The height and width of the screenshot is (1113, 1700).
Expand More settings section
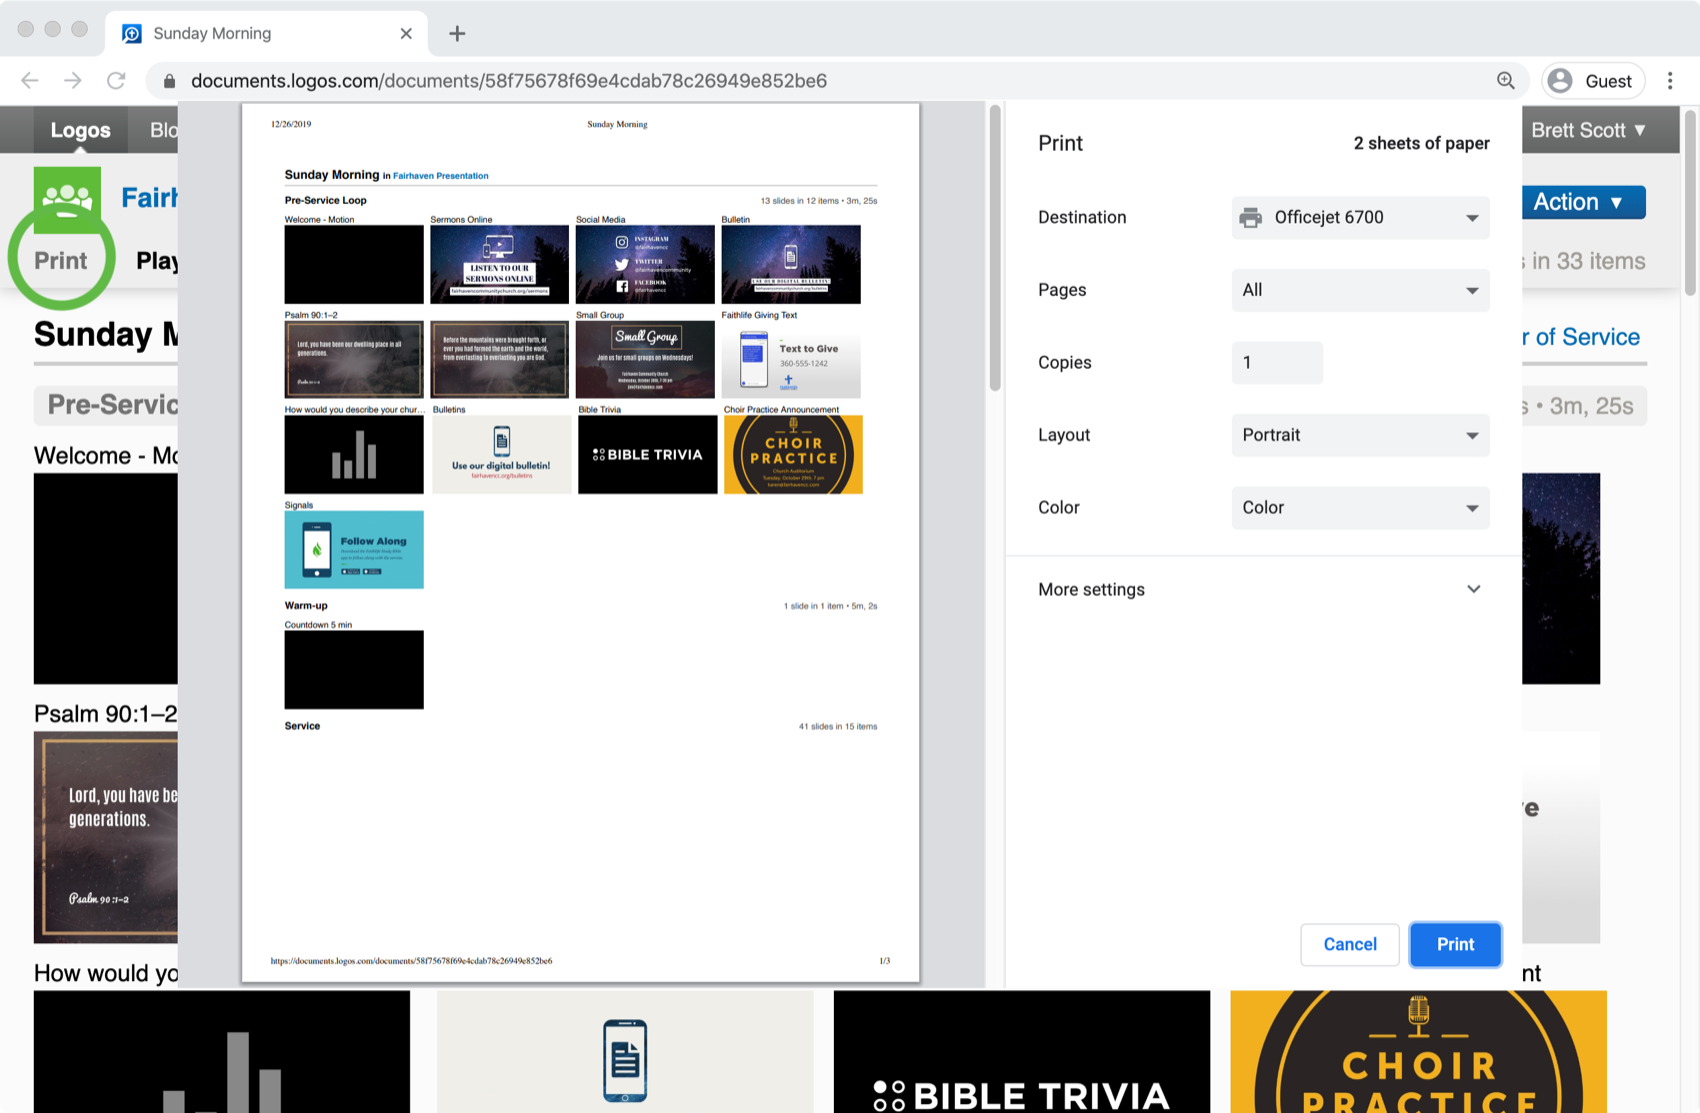[x=1260, y=589]
